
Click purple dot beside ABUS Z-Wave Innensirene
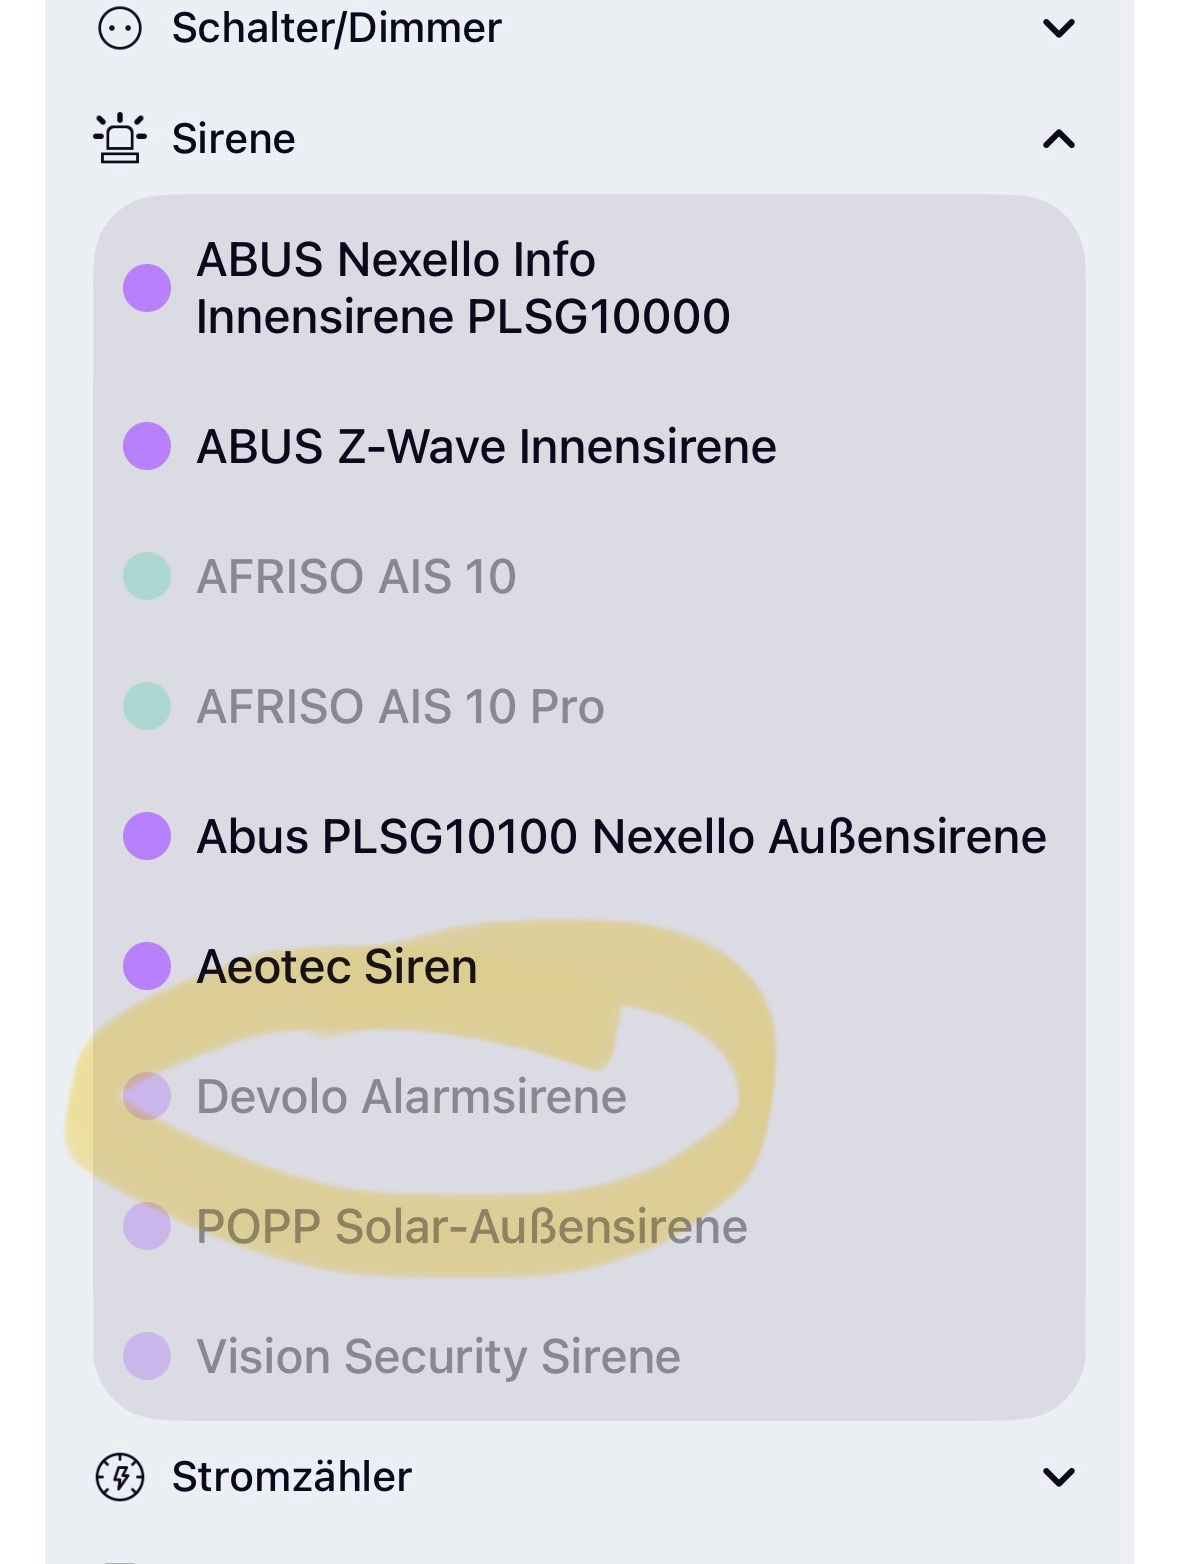tap(147, 446)
